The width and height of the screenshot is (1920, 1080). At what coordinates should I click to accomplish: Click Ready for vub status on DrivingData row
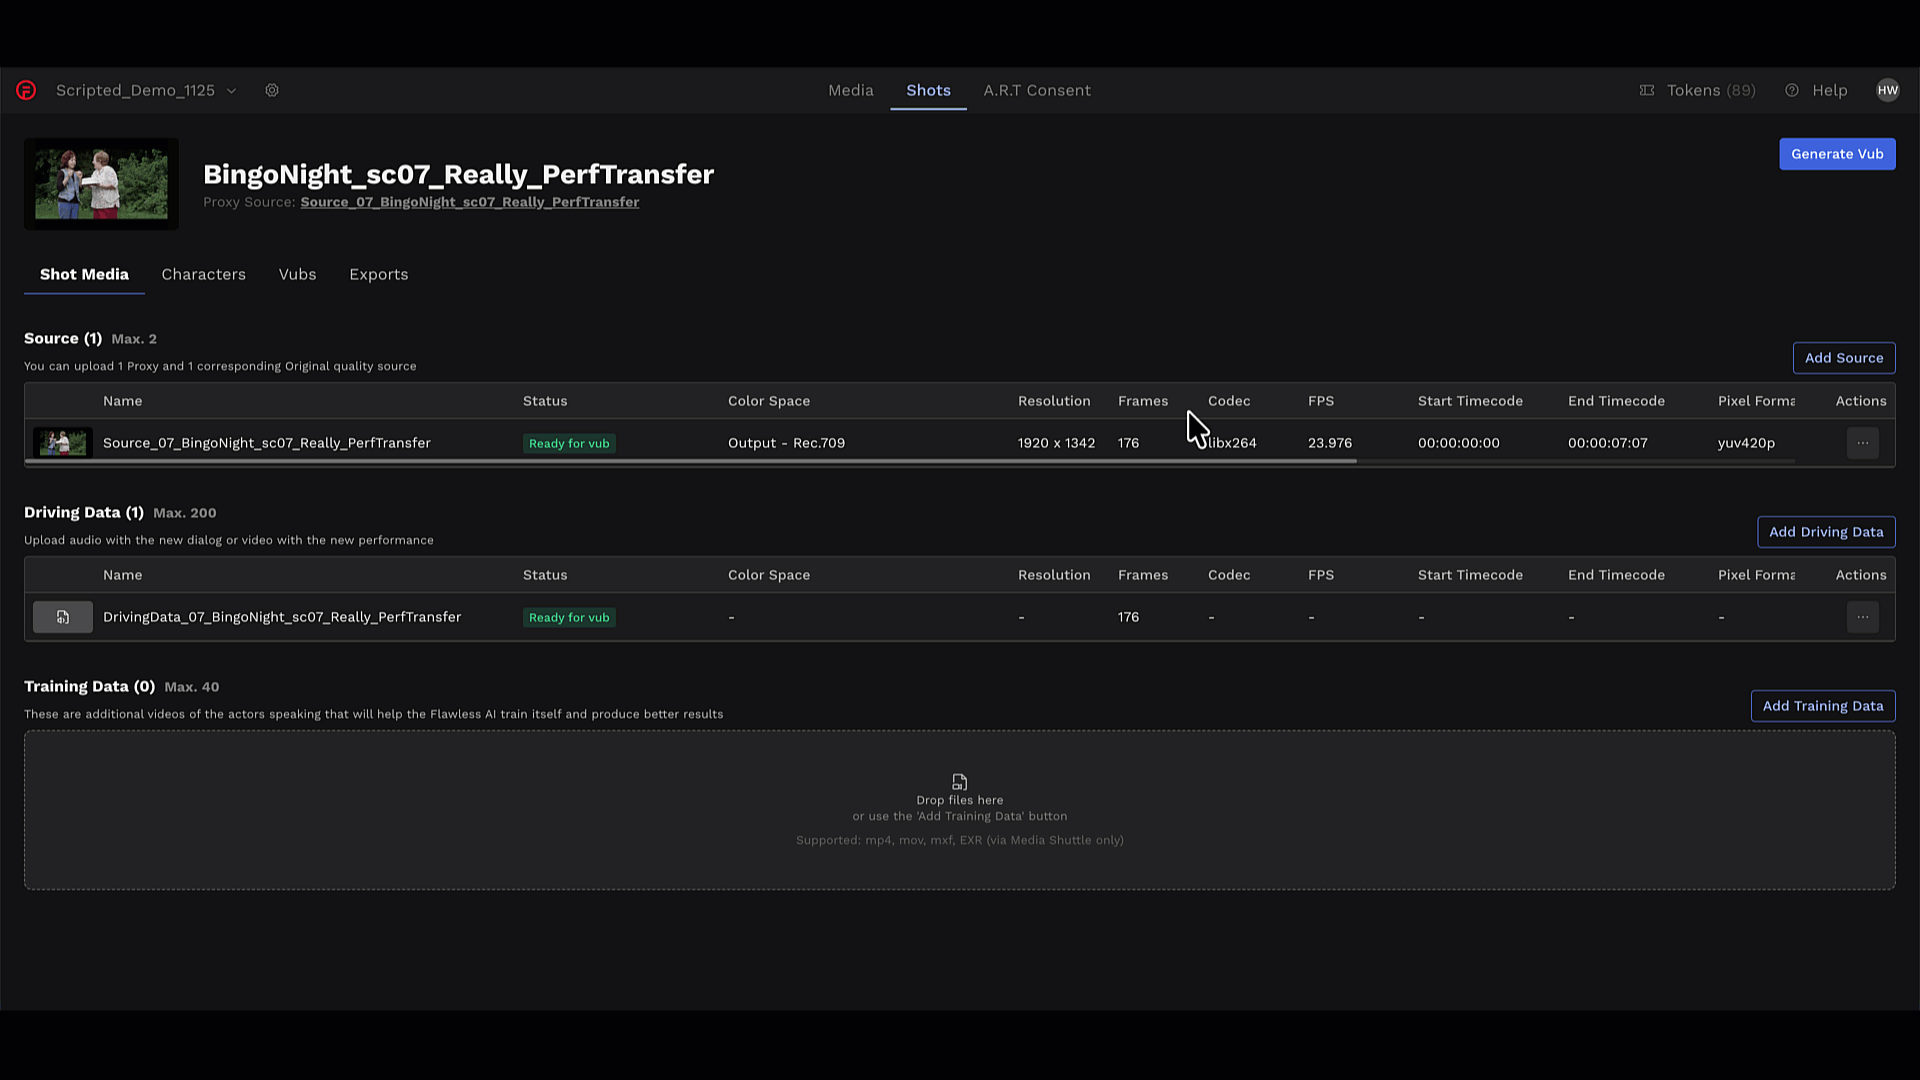point(569,617)
